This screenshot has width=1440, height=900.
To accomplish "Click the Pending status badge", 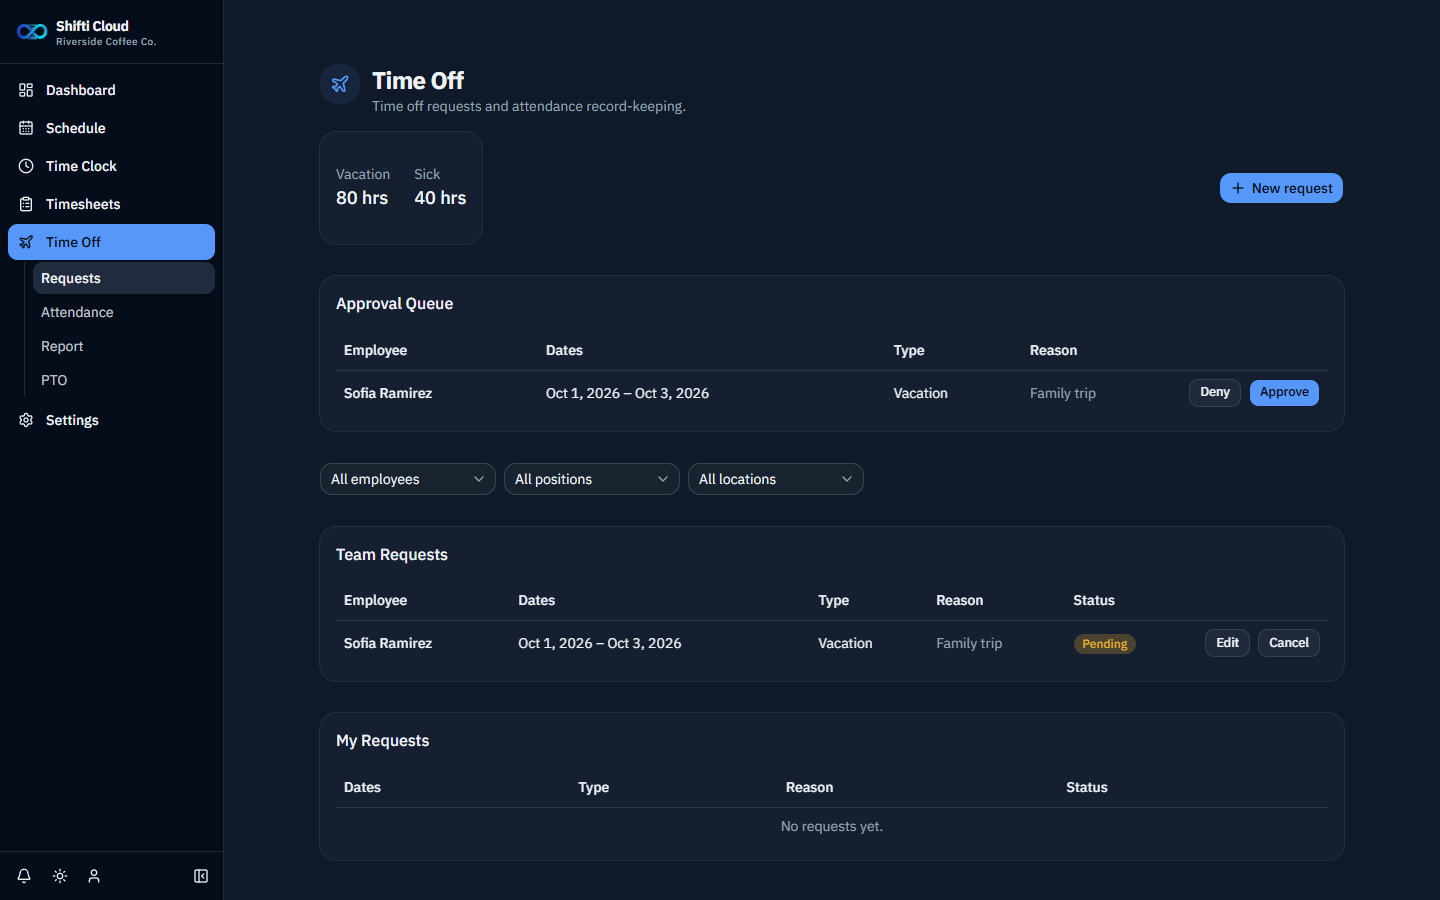I will point(1105,644).
